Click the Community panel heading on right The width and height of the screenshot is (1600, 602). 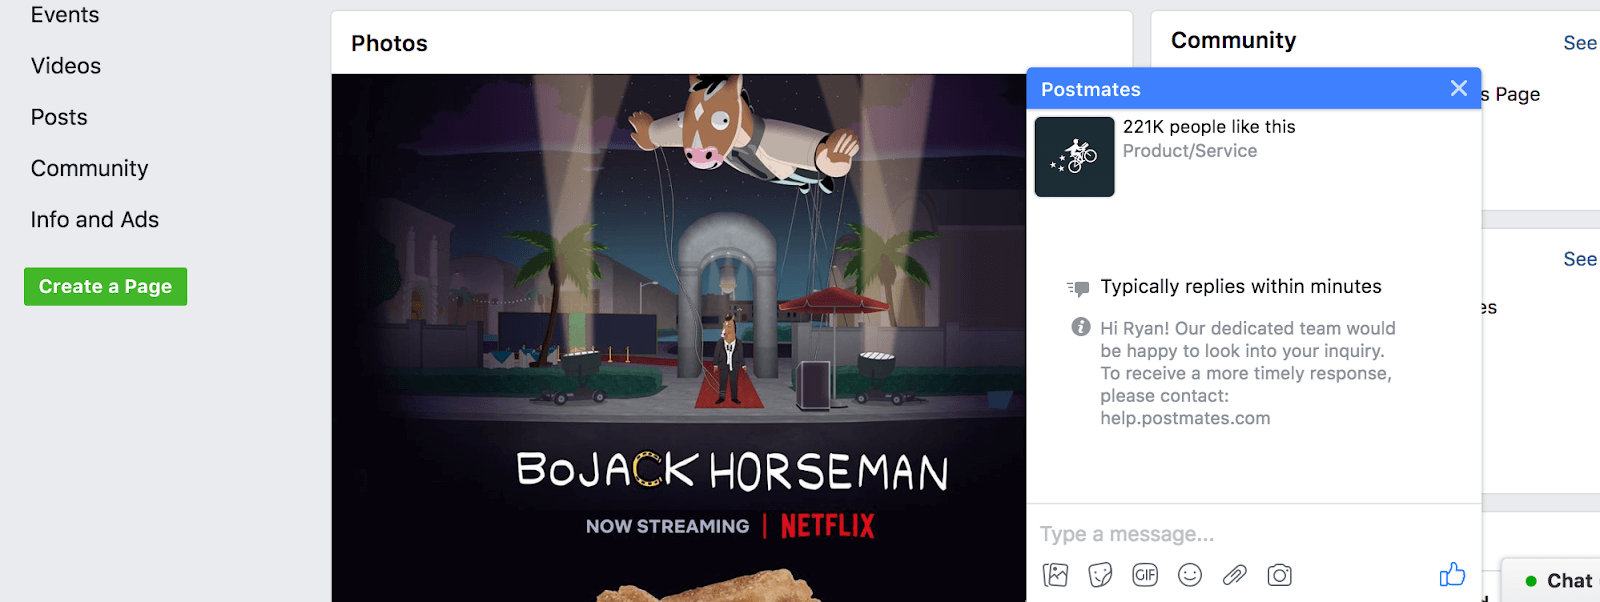(x=1233, y=40)
